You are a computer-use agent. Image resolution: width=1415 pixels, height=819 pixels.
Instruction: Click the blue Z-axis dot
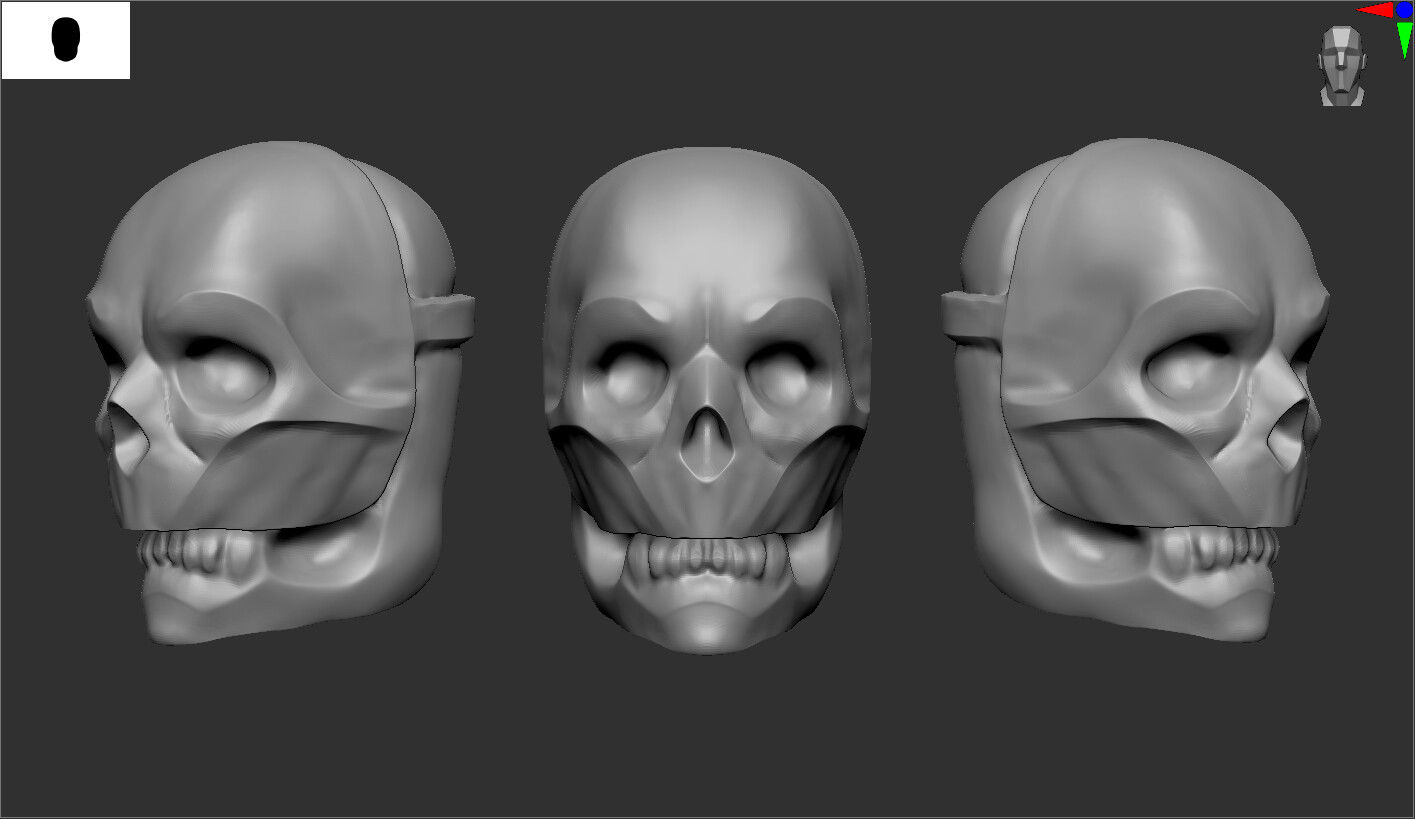[1404, 9]
